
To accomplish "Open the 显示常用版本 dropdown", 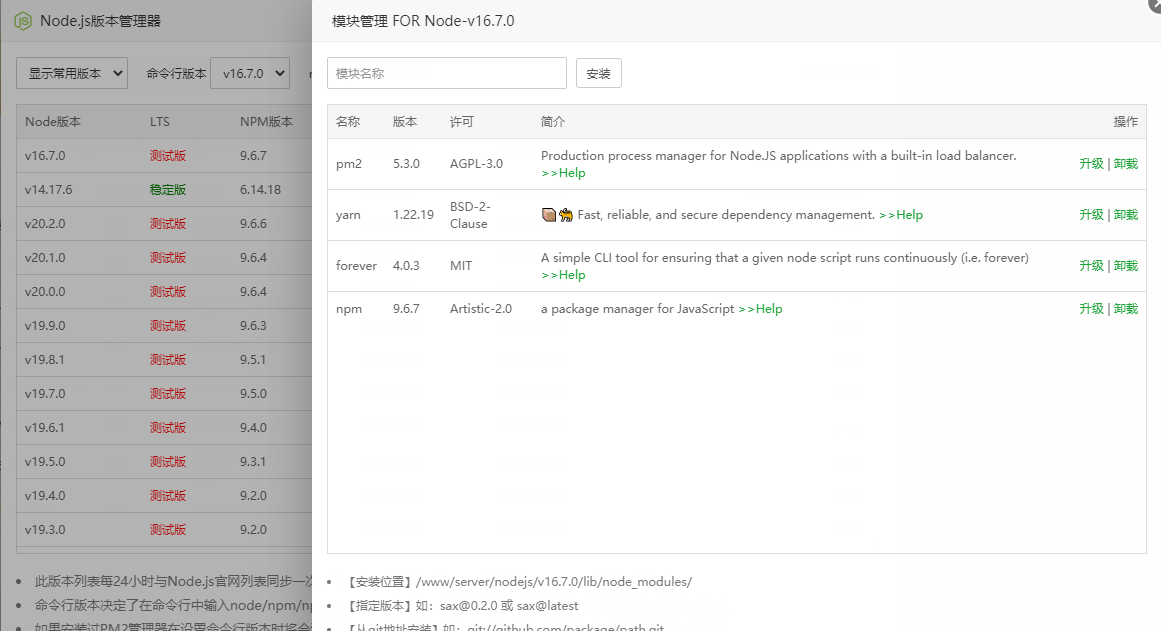I will [72, 73].
